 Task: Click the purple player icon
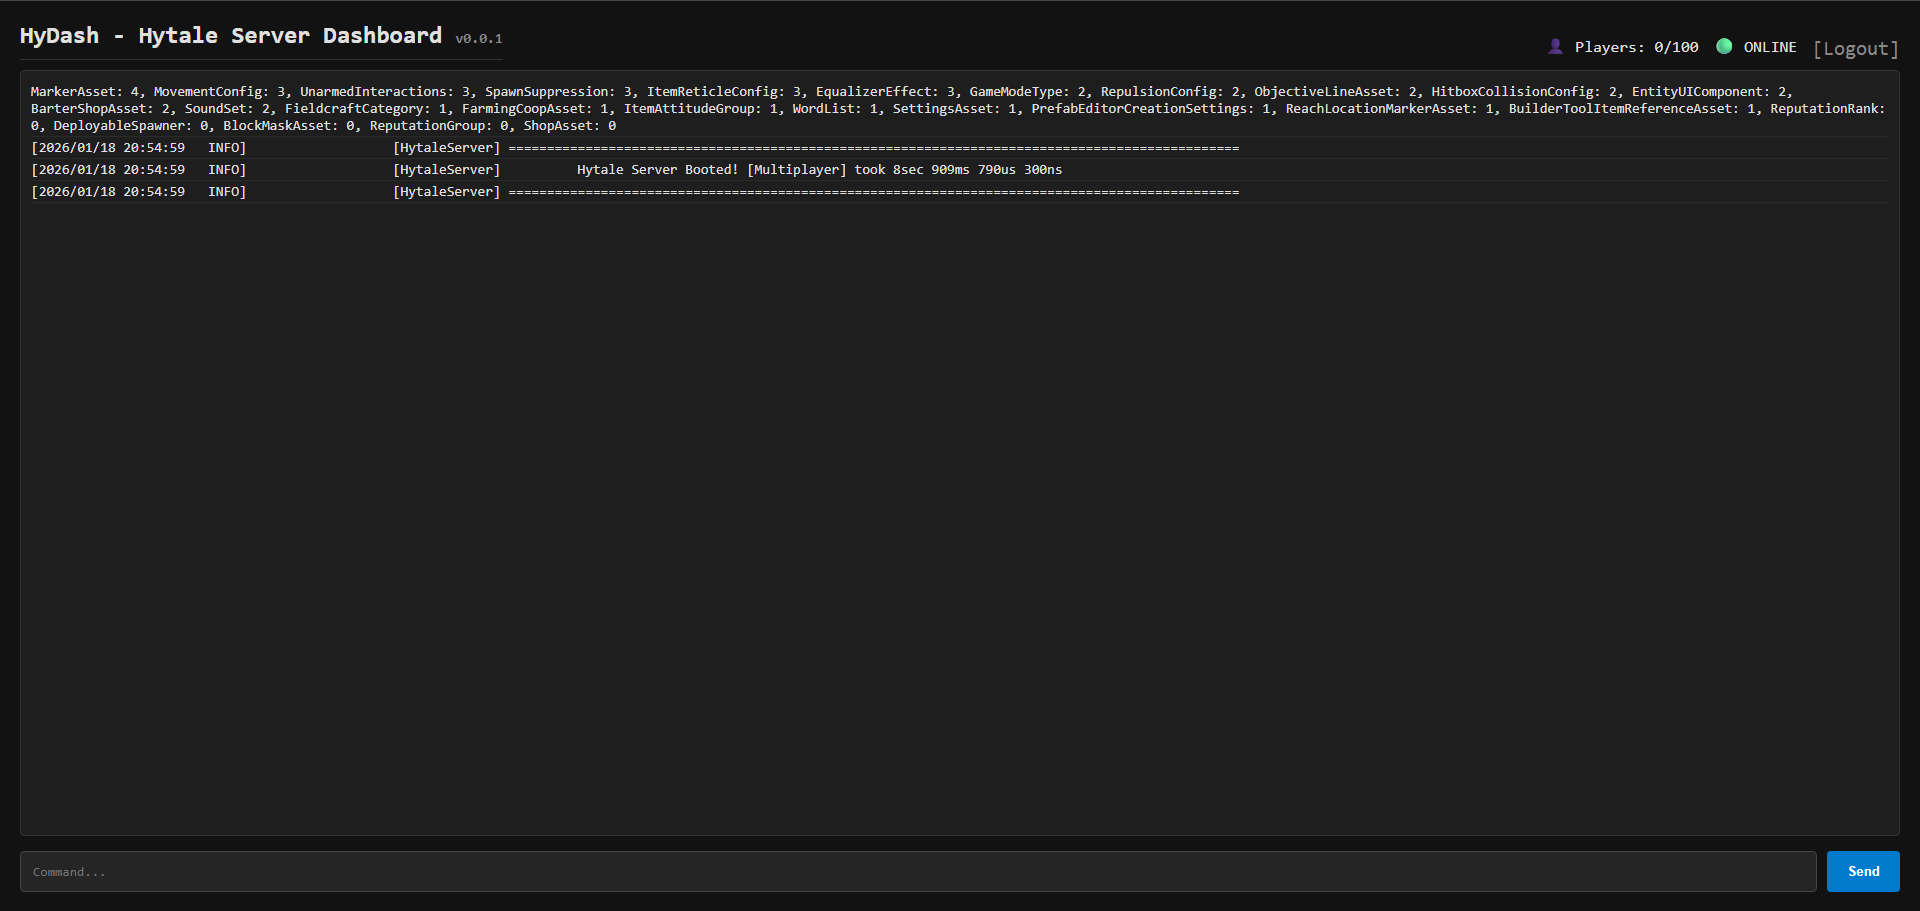point(1555,46)
